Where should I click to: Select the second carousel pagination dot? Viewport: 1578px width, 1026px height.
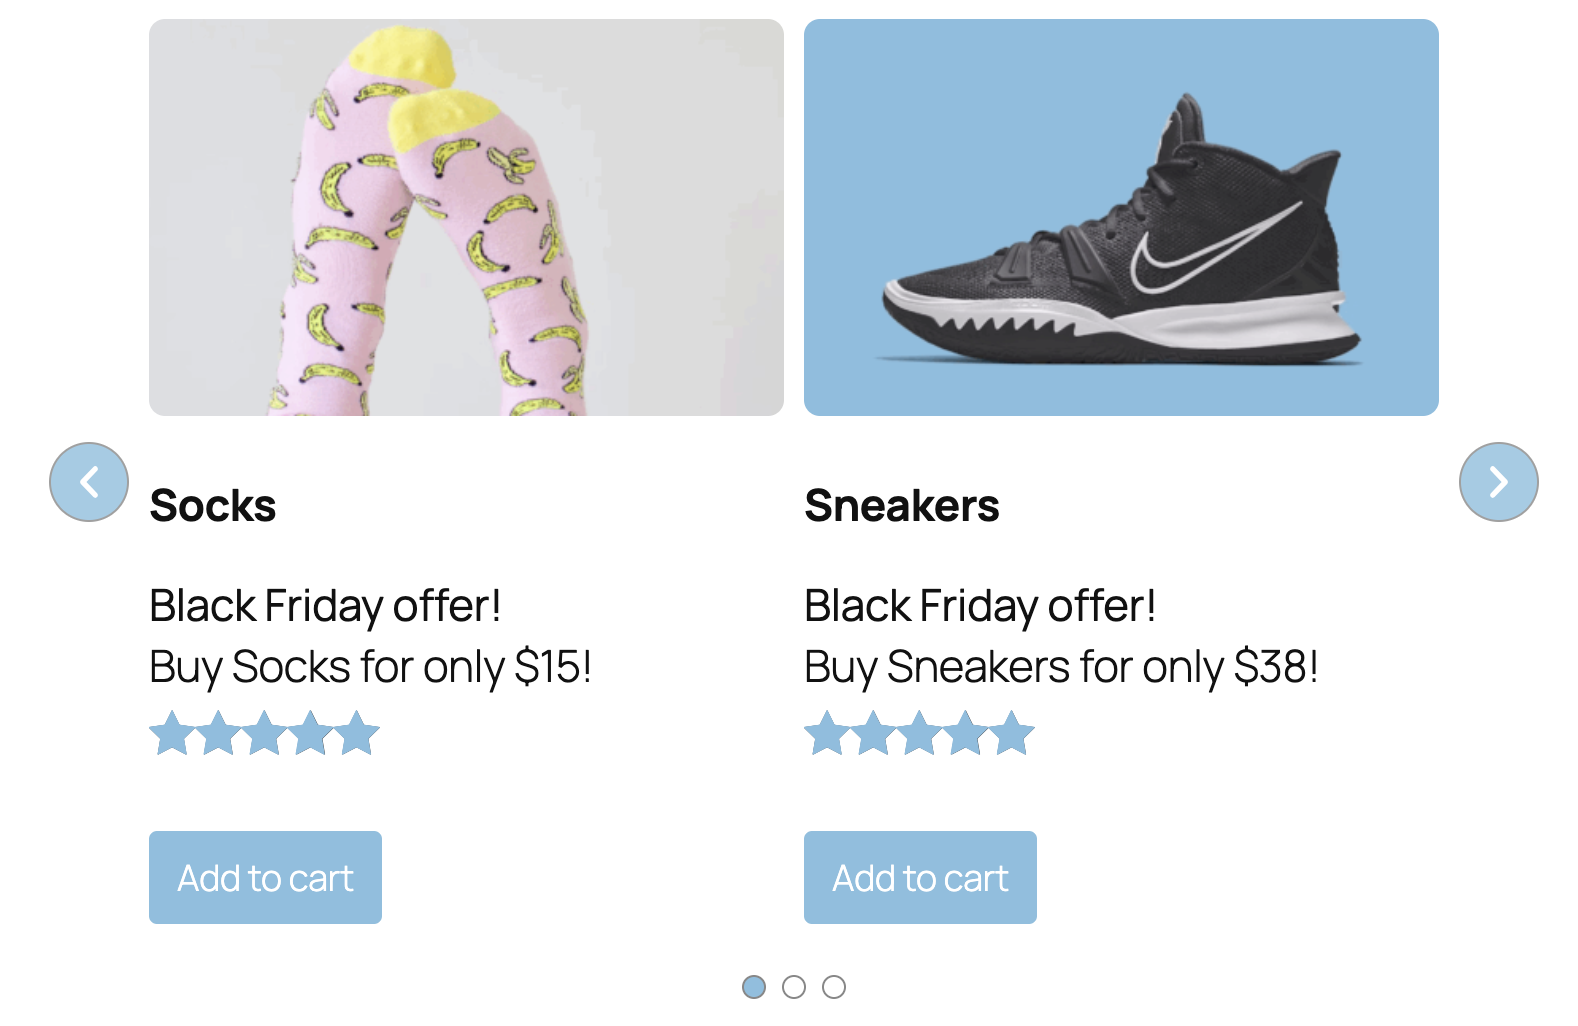(x=794, y=987)
